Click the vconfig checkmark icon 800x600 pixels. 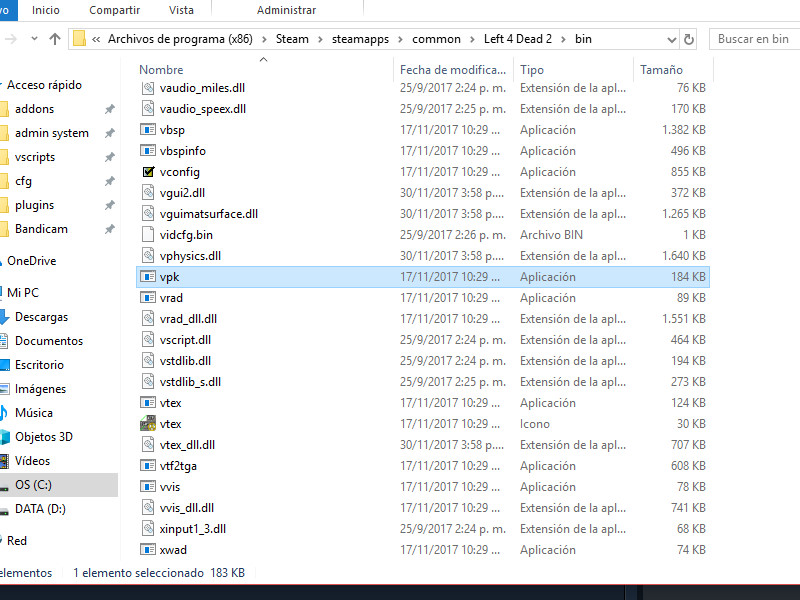click(x=148, y=172)
